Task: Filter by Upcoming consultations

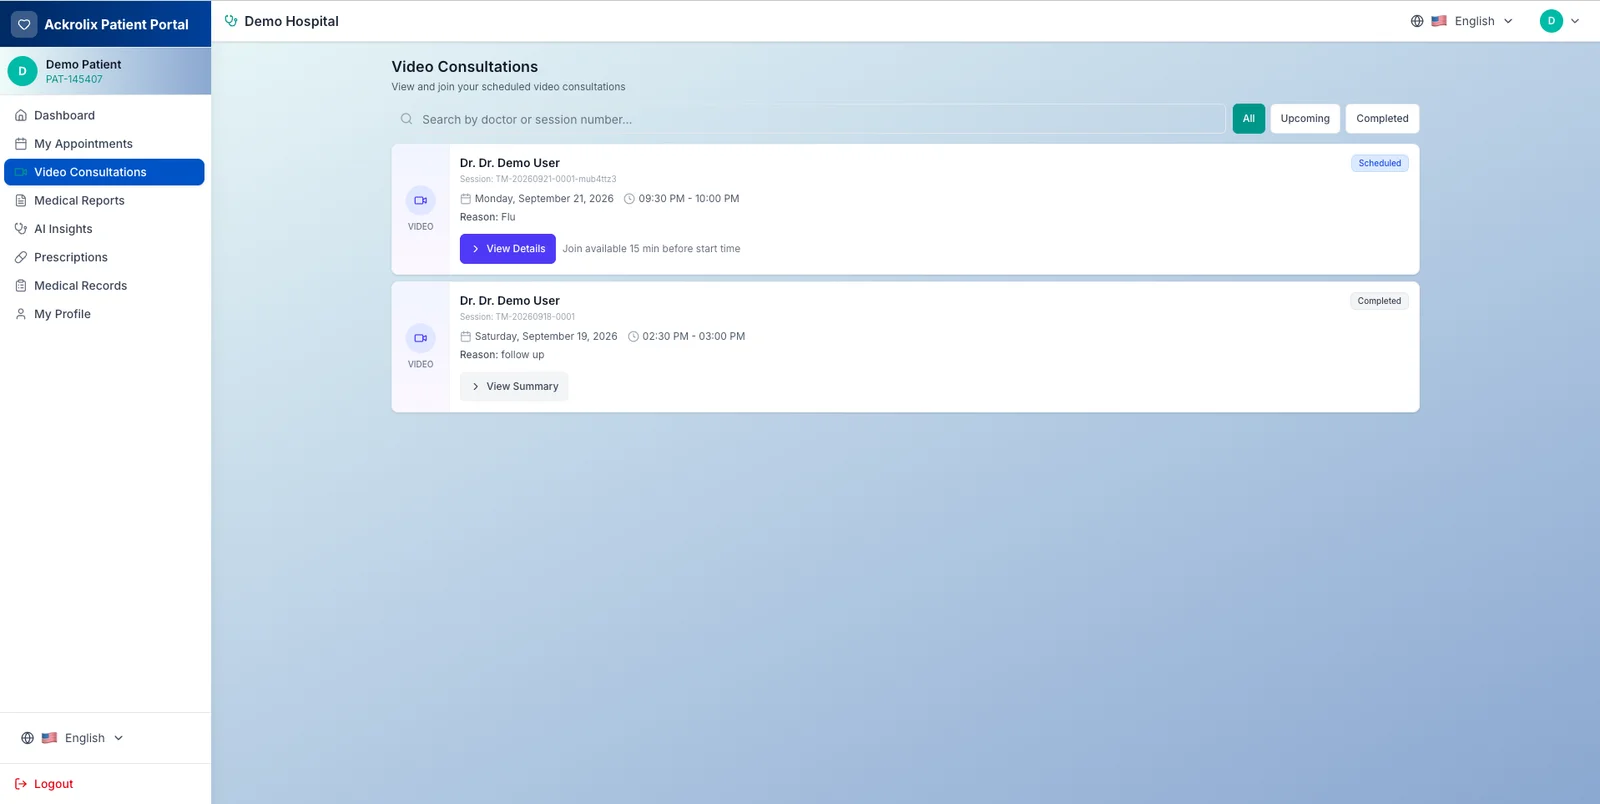Action: 1305,119
